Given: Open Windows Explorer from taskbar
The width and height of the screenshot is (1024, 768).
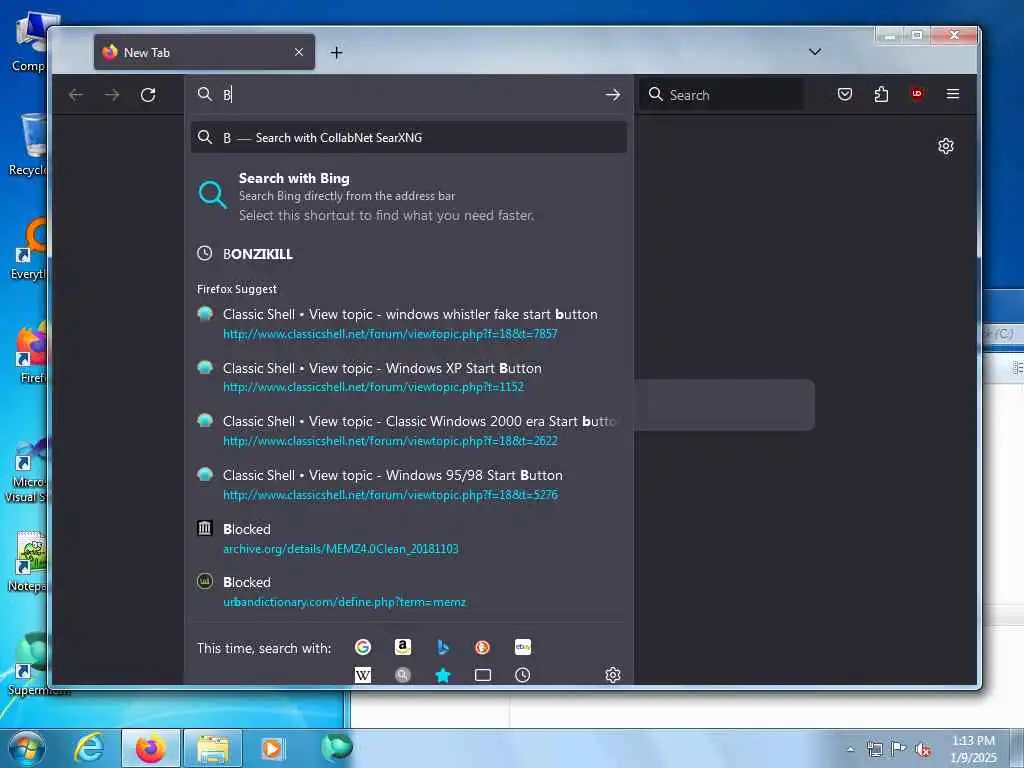Looking at the screenshot, I should point(213,748).
